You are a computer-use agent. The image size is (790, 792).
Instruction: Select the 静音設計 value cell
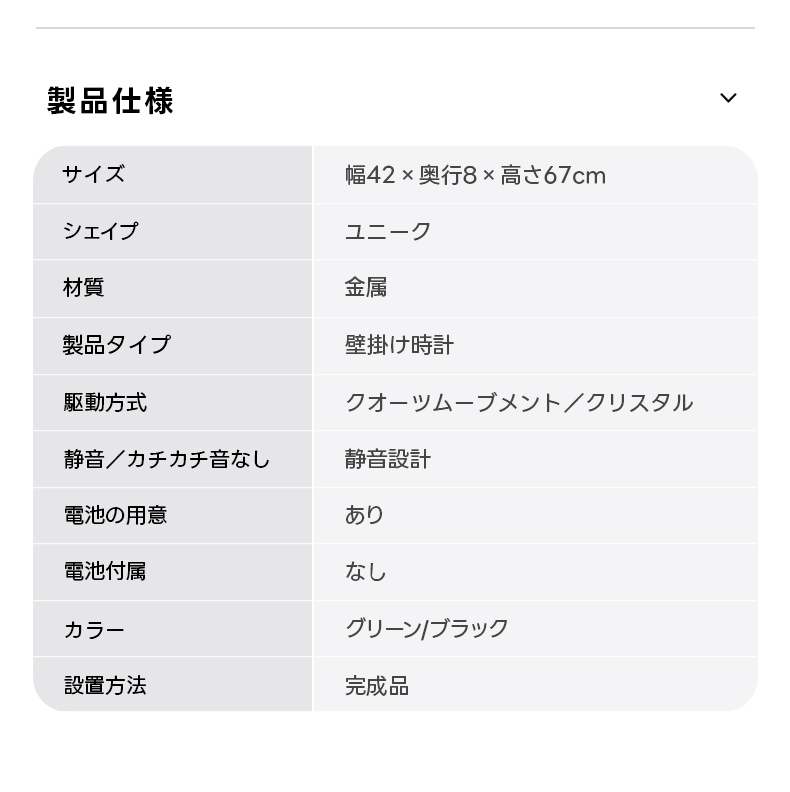(x=388, y=459)
